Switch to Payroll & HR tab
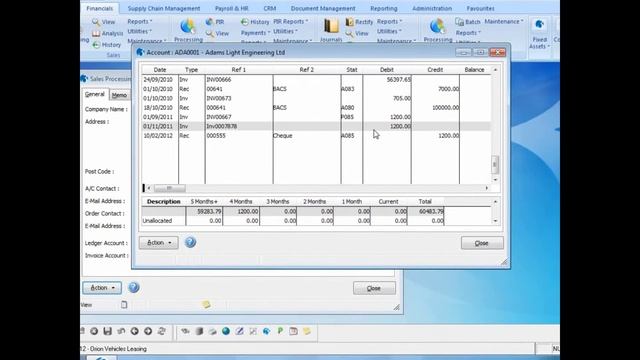The image size is (640, 360). (x=231, y=8)
